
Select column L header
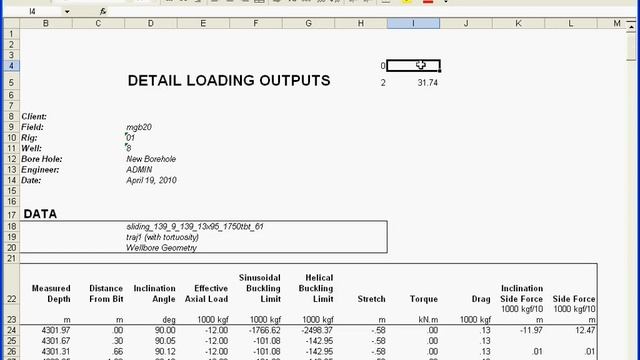pos(571,24)
